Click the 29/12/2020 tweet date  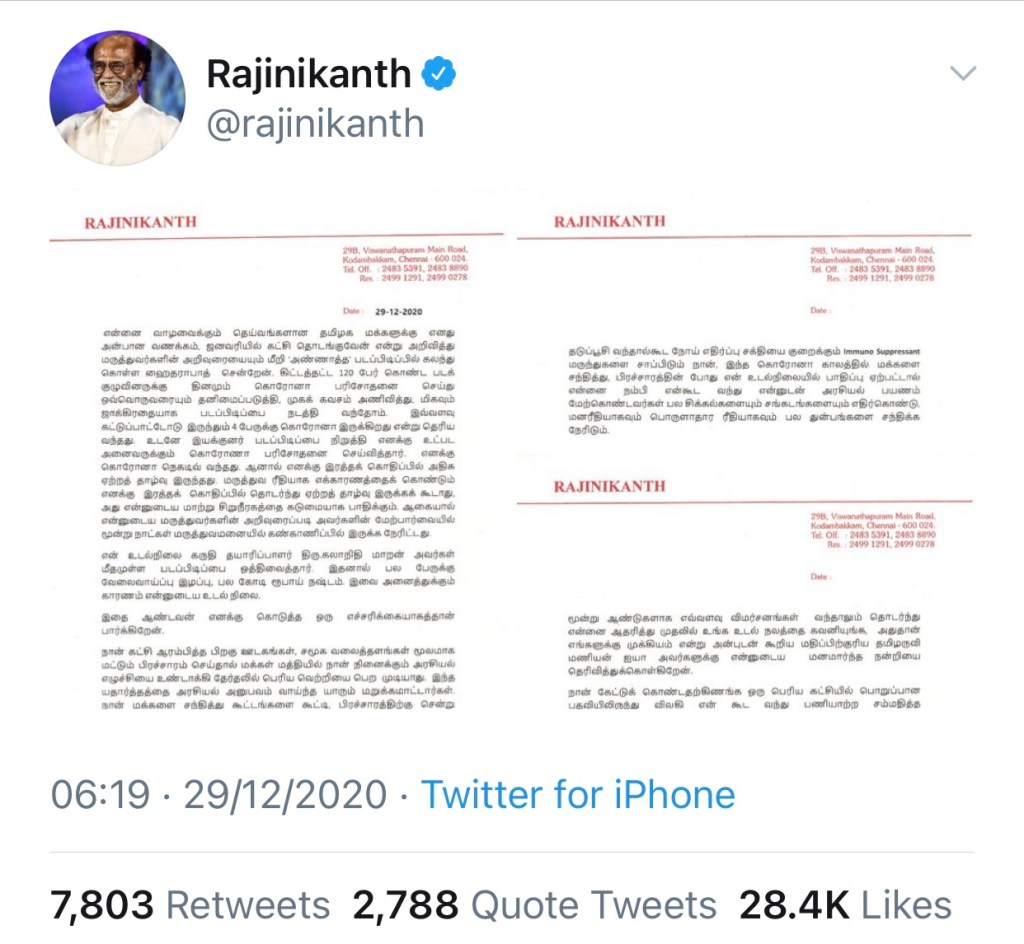click(285, 795)
